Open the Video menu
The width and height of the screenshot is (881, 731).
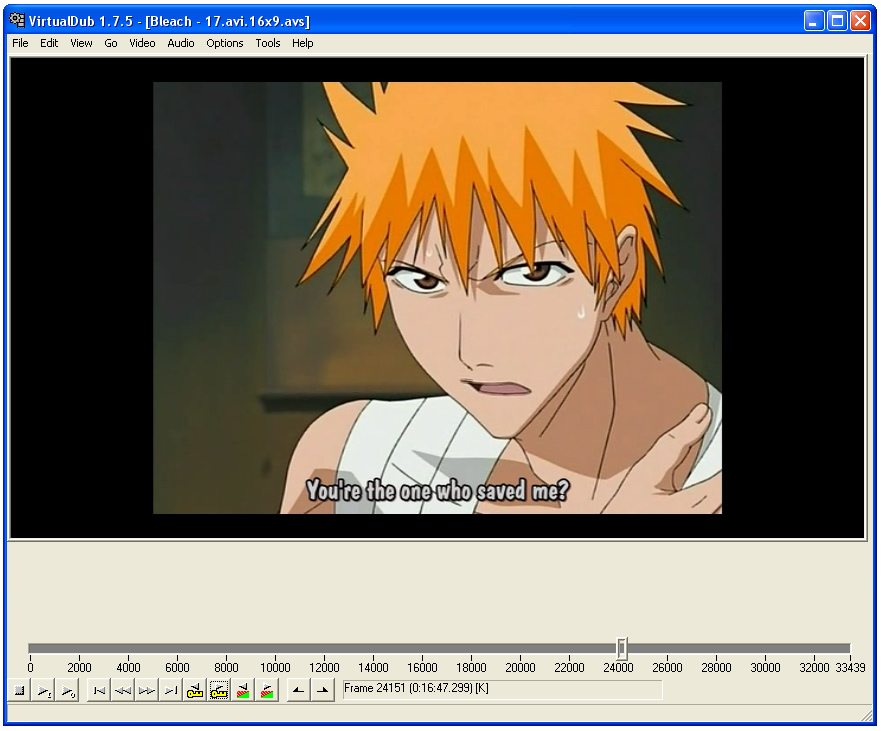click(142, 43)
